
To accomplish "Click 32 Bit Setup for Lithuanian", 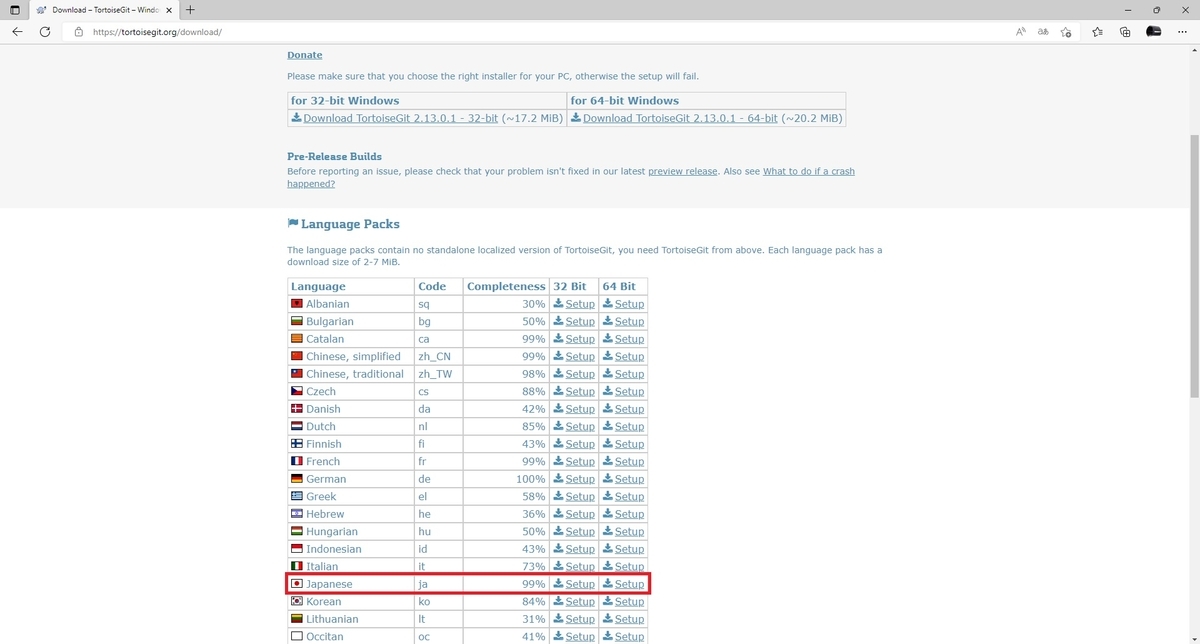I will click(574, 619).
